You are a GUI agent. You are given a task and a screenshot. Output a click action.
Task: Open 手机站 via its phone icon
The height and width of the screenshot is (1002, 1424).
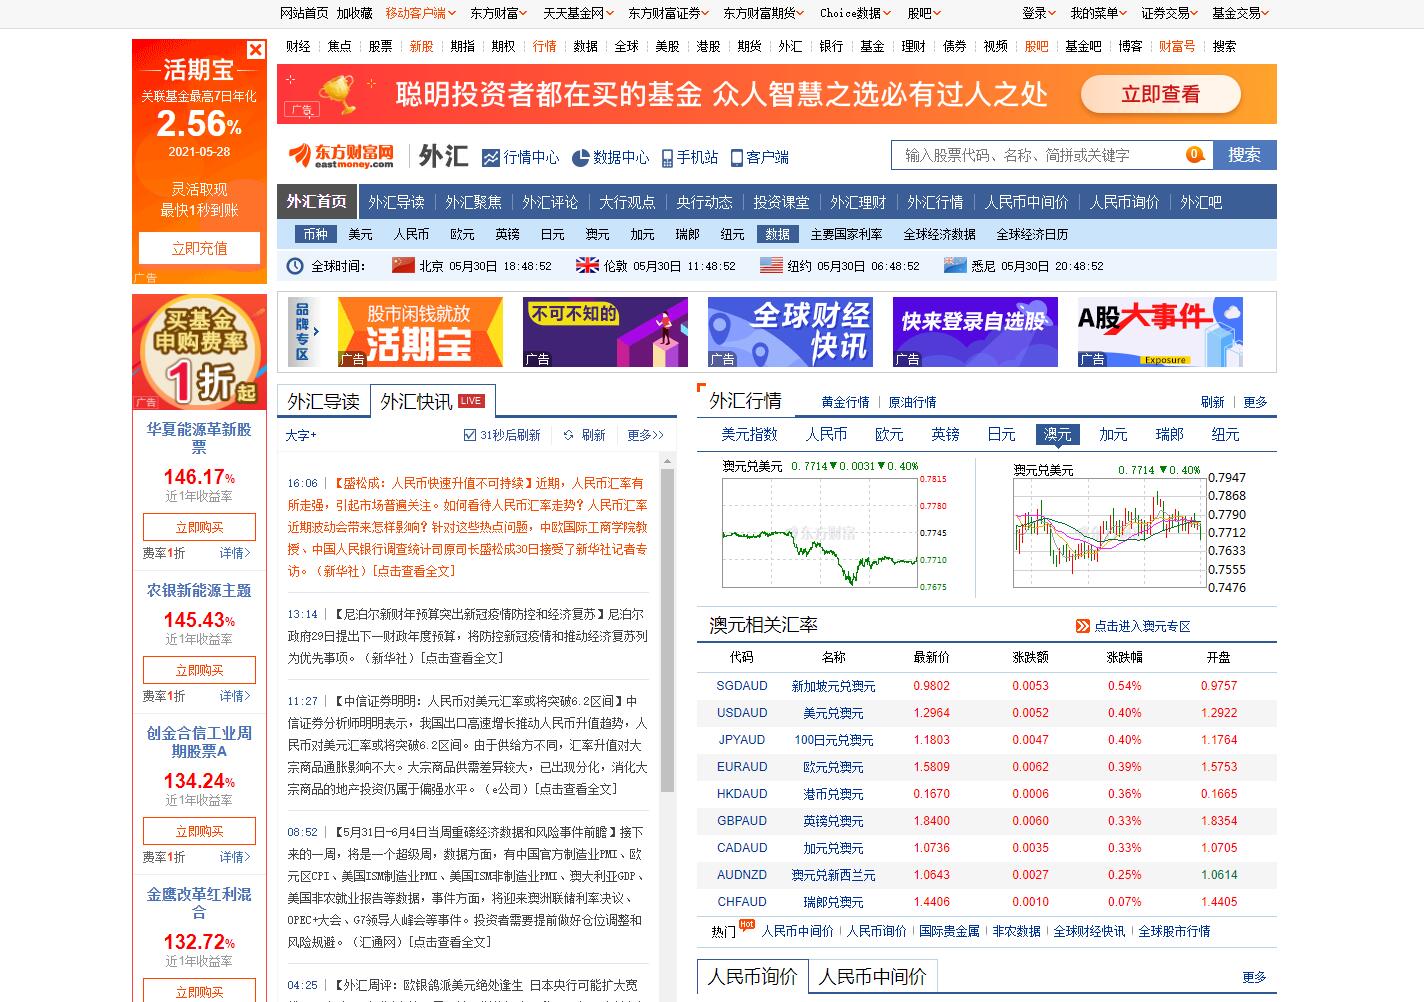pyautogui.click(x=667, y=158)
